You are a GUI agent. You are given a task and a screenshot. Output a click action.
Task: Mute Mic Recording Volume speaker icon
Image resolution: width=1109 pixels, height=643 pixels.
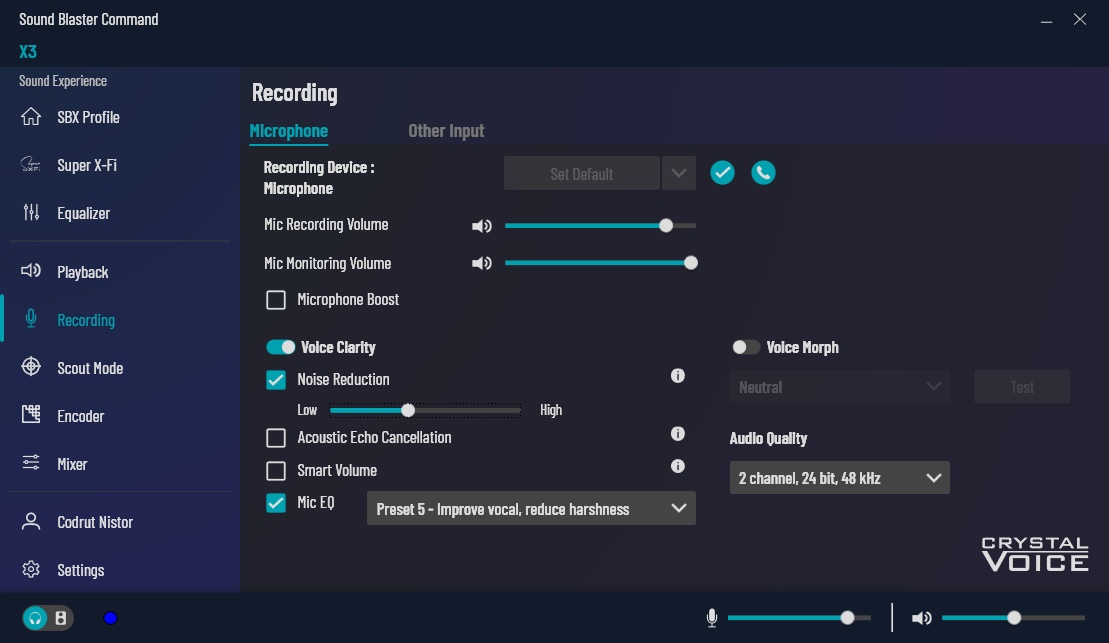(482, 226)
